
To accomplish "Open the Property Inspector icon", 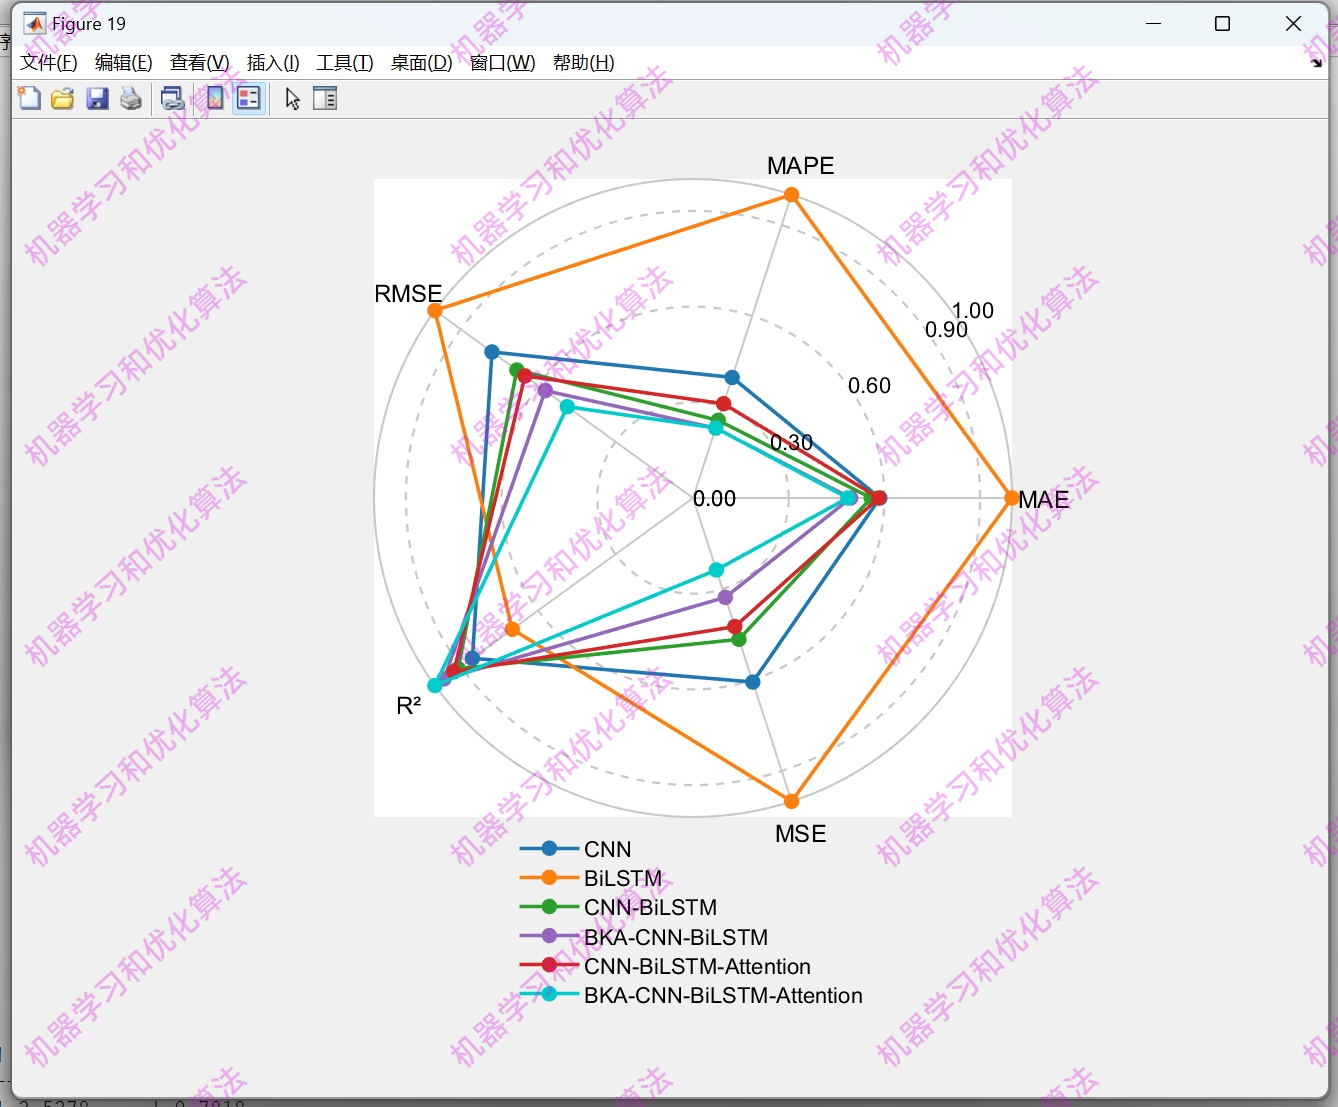I will pos(325,98).
